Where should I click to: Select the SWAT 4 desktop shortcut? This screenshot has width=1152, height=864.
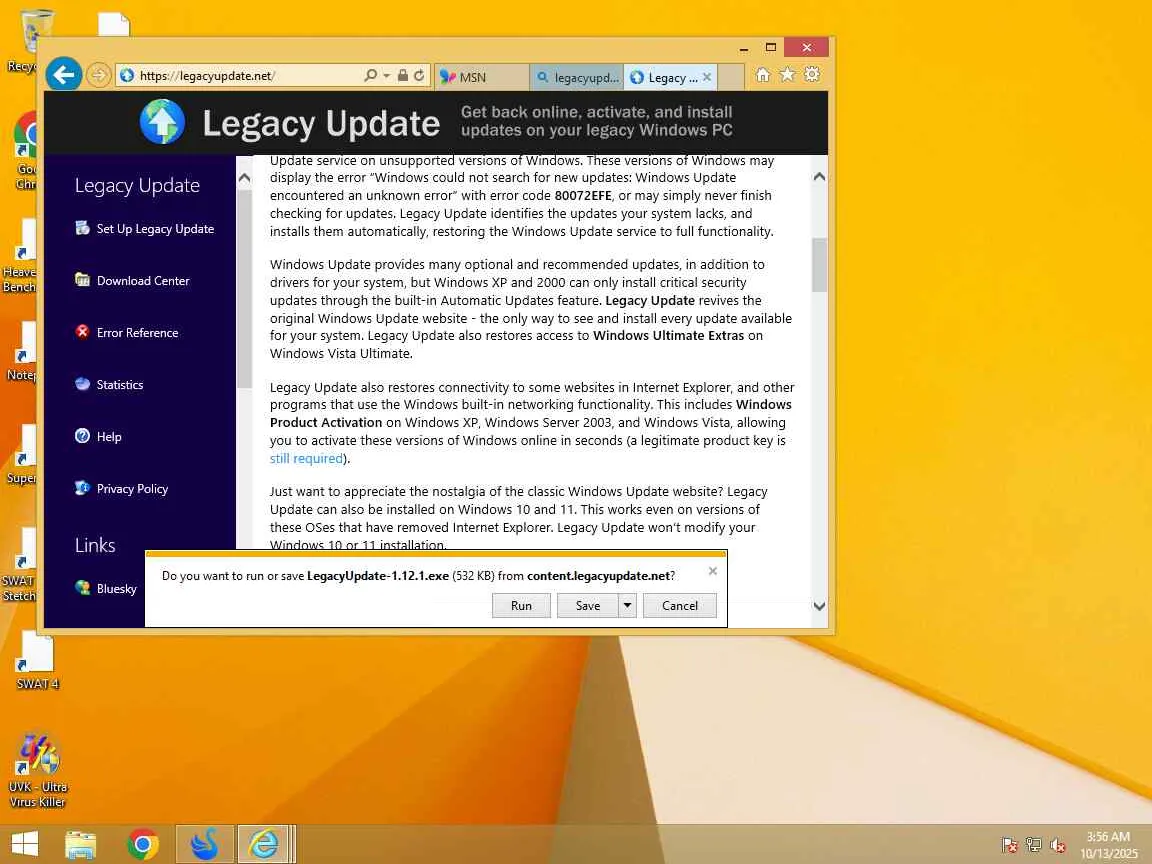[37, 661]
